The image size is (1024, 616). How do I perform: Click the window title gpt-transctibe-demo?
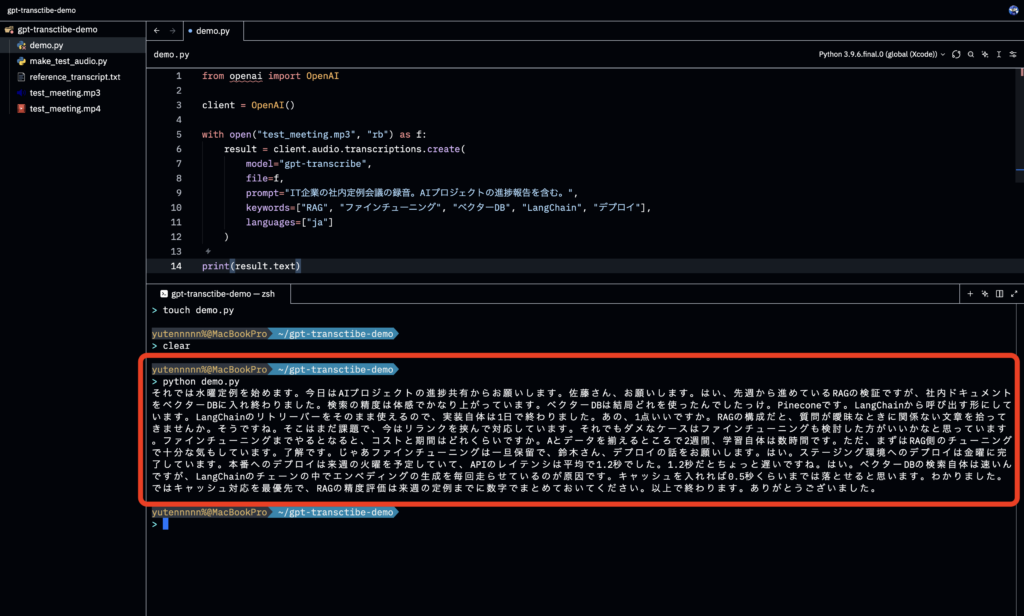pos(41,10)
